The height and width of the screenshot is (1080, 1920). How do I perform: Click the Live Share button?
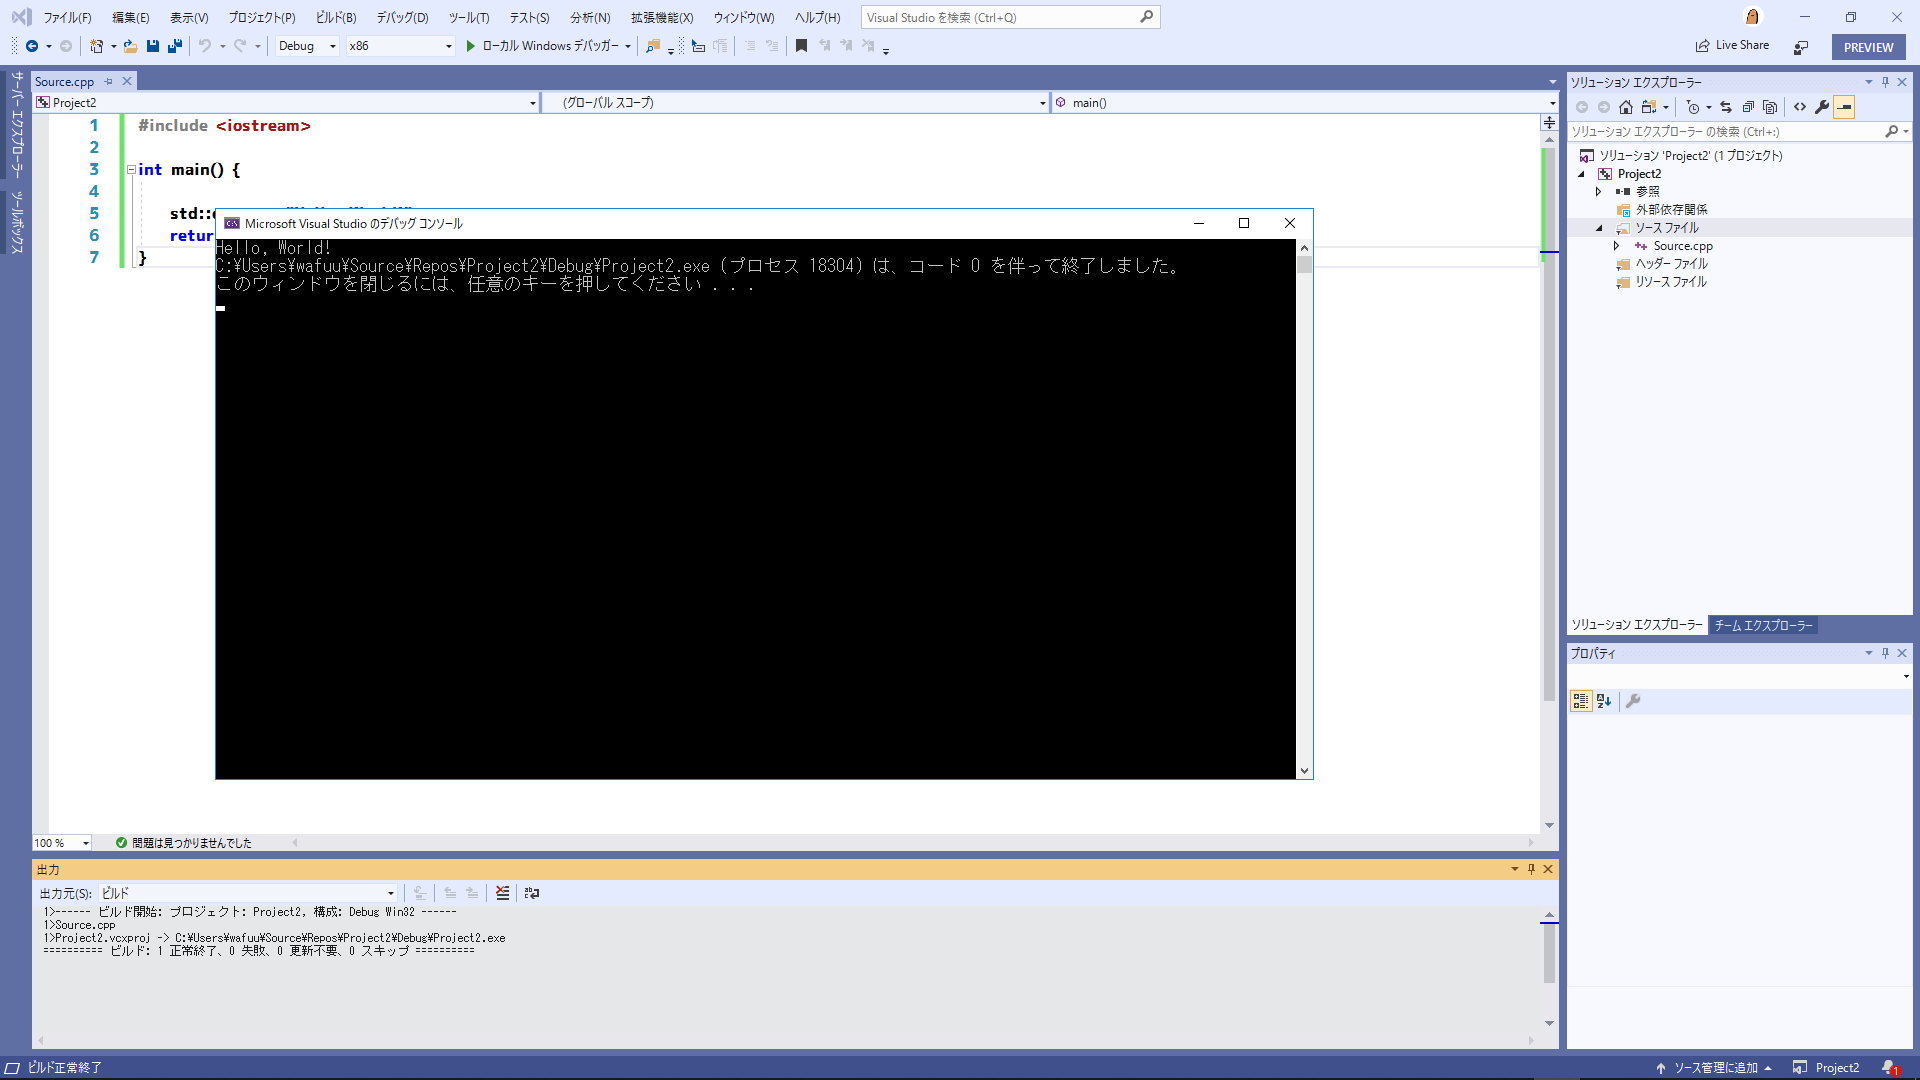point(1733,45)
